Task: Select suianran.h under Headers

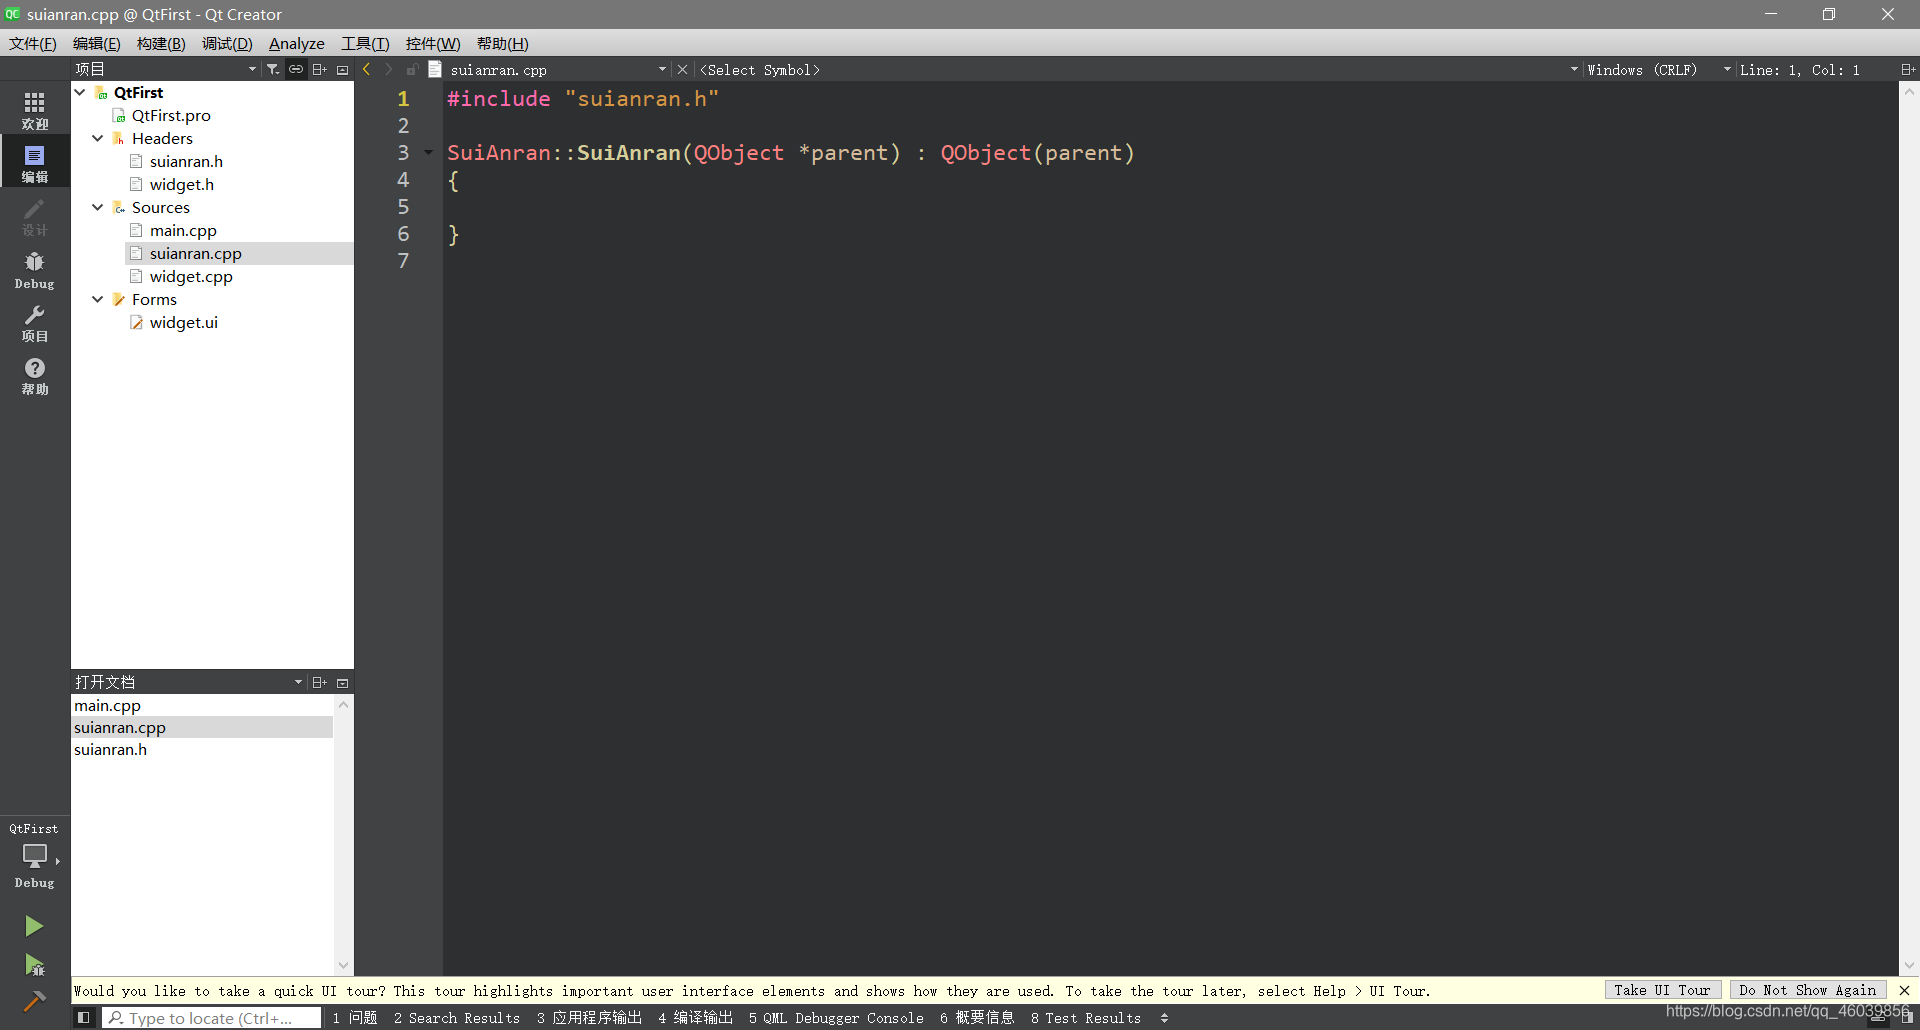Action: 186,161
